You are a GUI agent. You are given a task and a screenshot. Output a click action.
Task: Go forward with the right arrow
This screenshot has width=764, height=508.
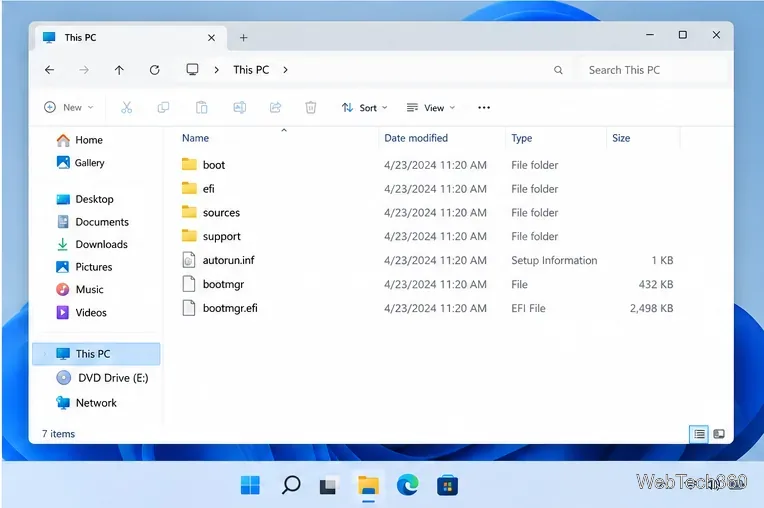click(84, 70)
